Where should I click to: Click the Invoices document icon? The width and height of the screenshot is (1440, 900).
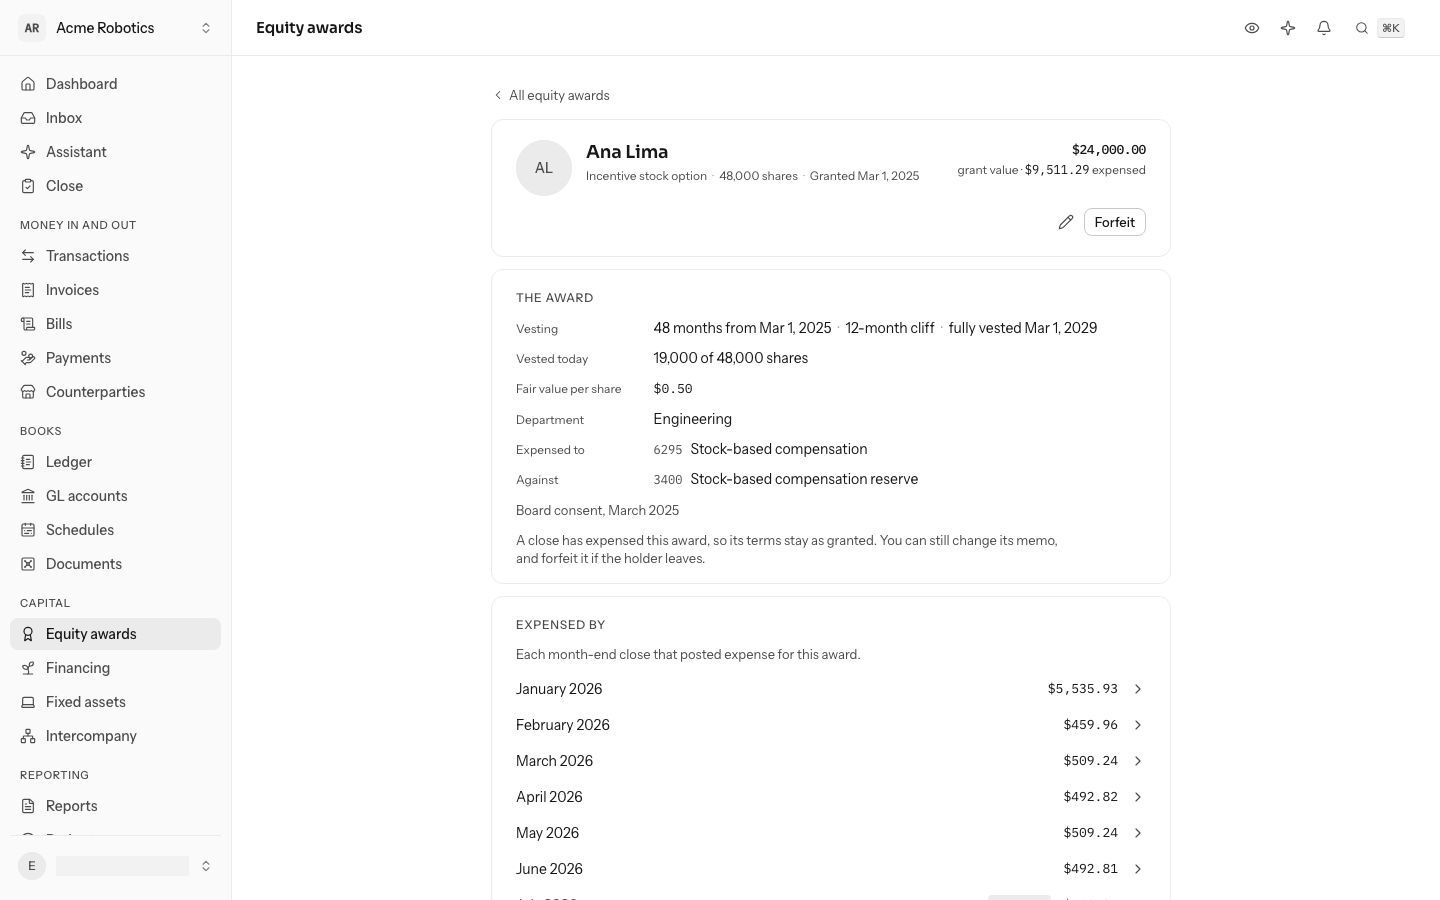point(28,290)
